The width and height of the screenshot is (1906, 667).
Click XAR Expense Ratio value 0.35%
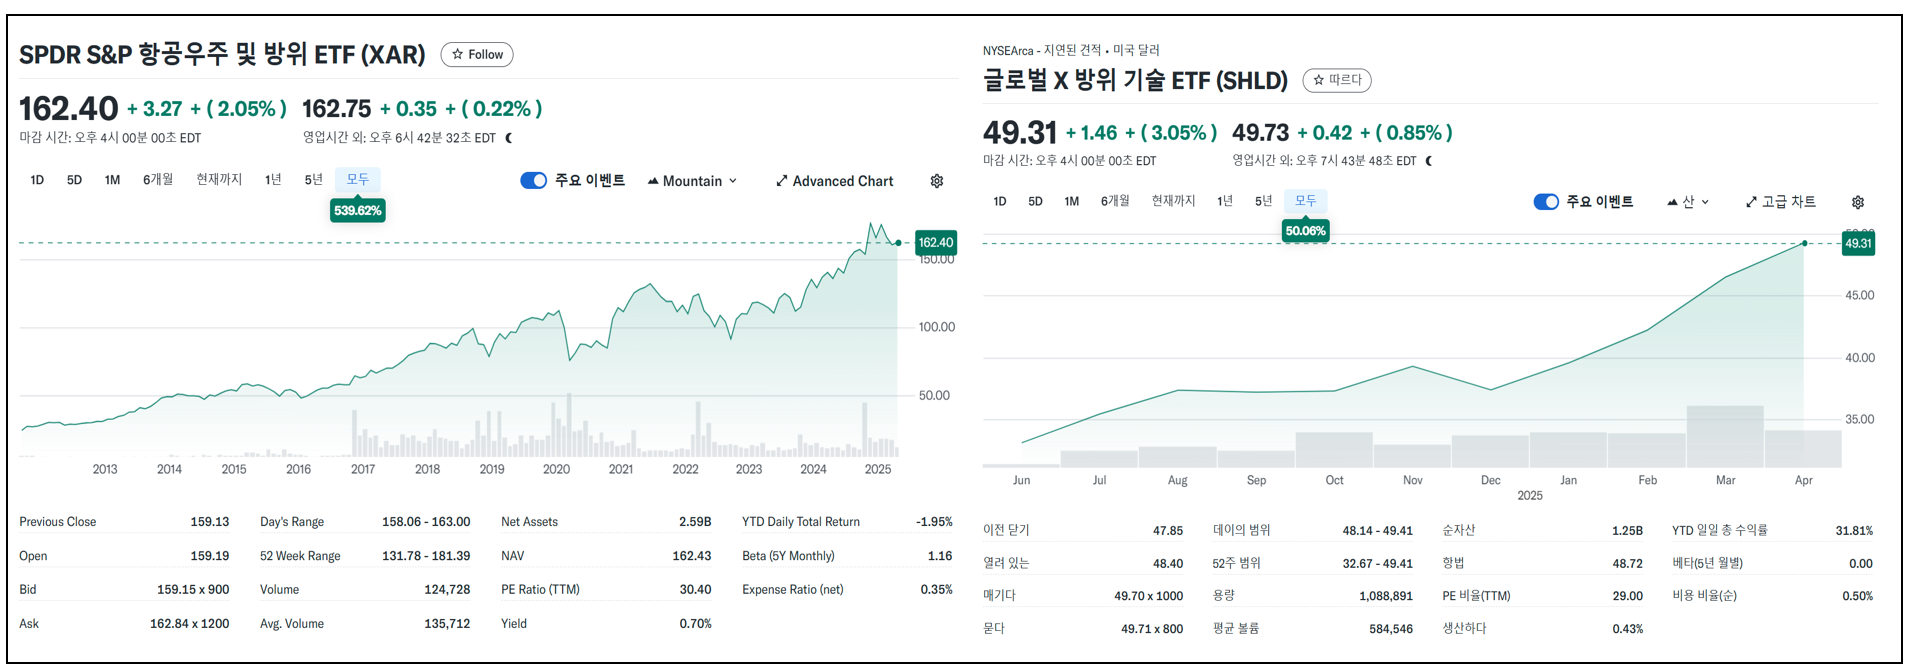pos(937,590)
